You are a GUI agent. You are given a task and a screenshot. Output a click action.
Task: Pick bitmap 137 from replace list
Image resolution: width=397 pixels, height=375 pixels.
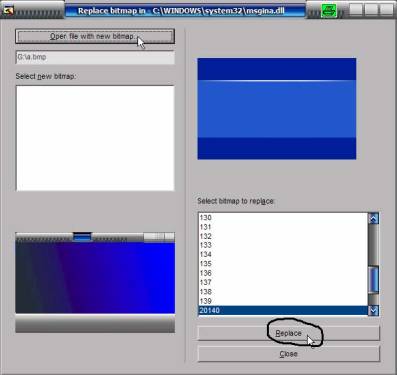click(x=283, y=282)
